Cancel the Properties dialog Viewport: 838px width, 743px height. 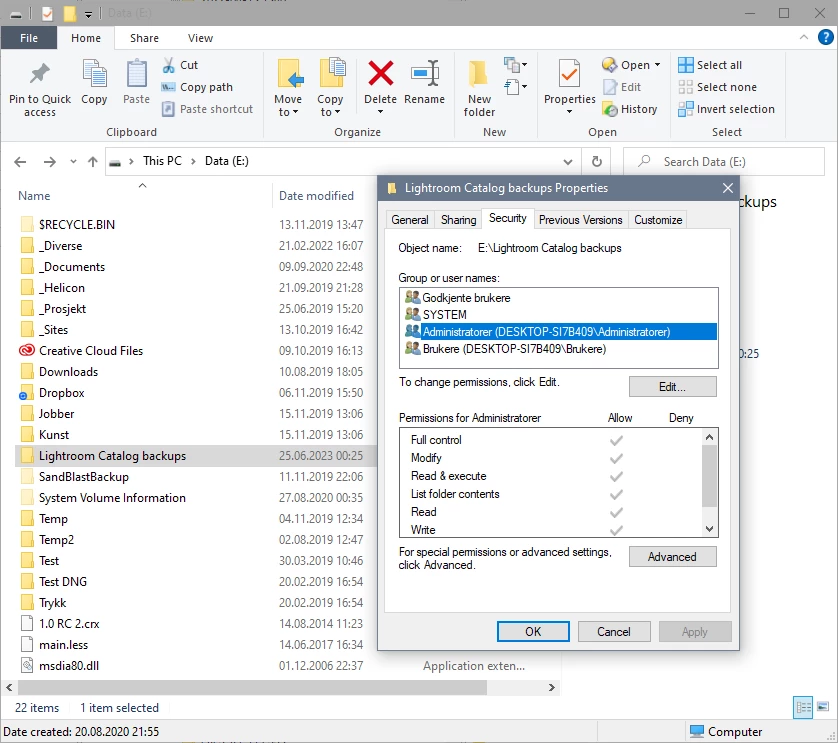pyautogui.click(x=614, y=631)
